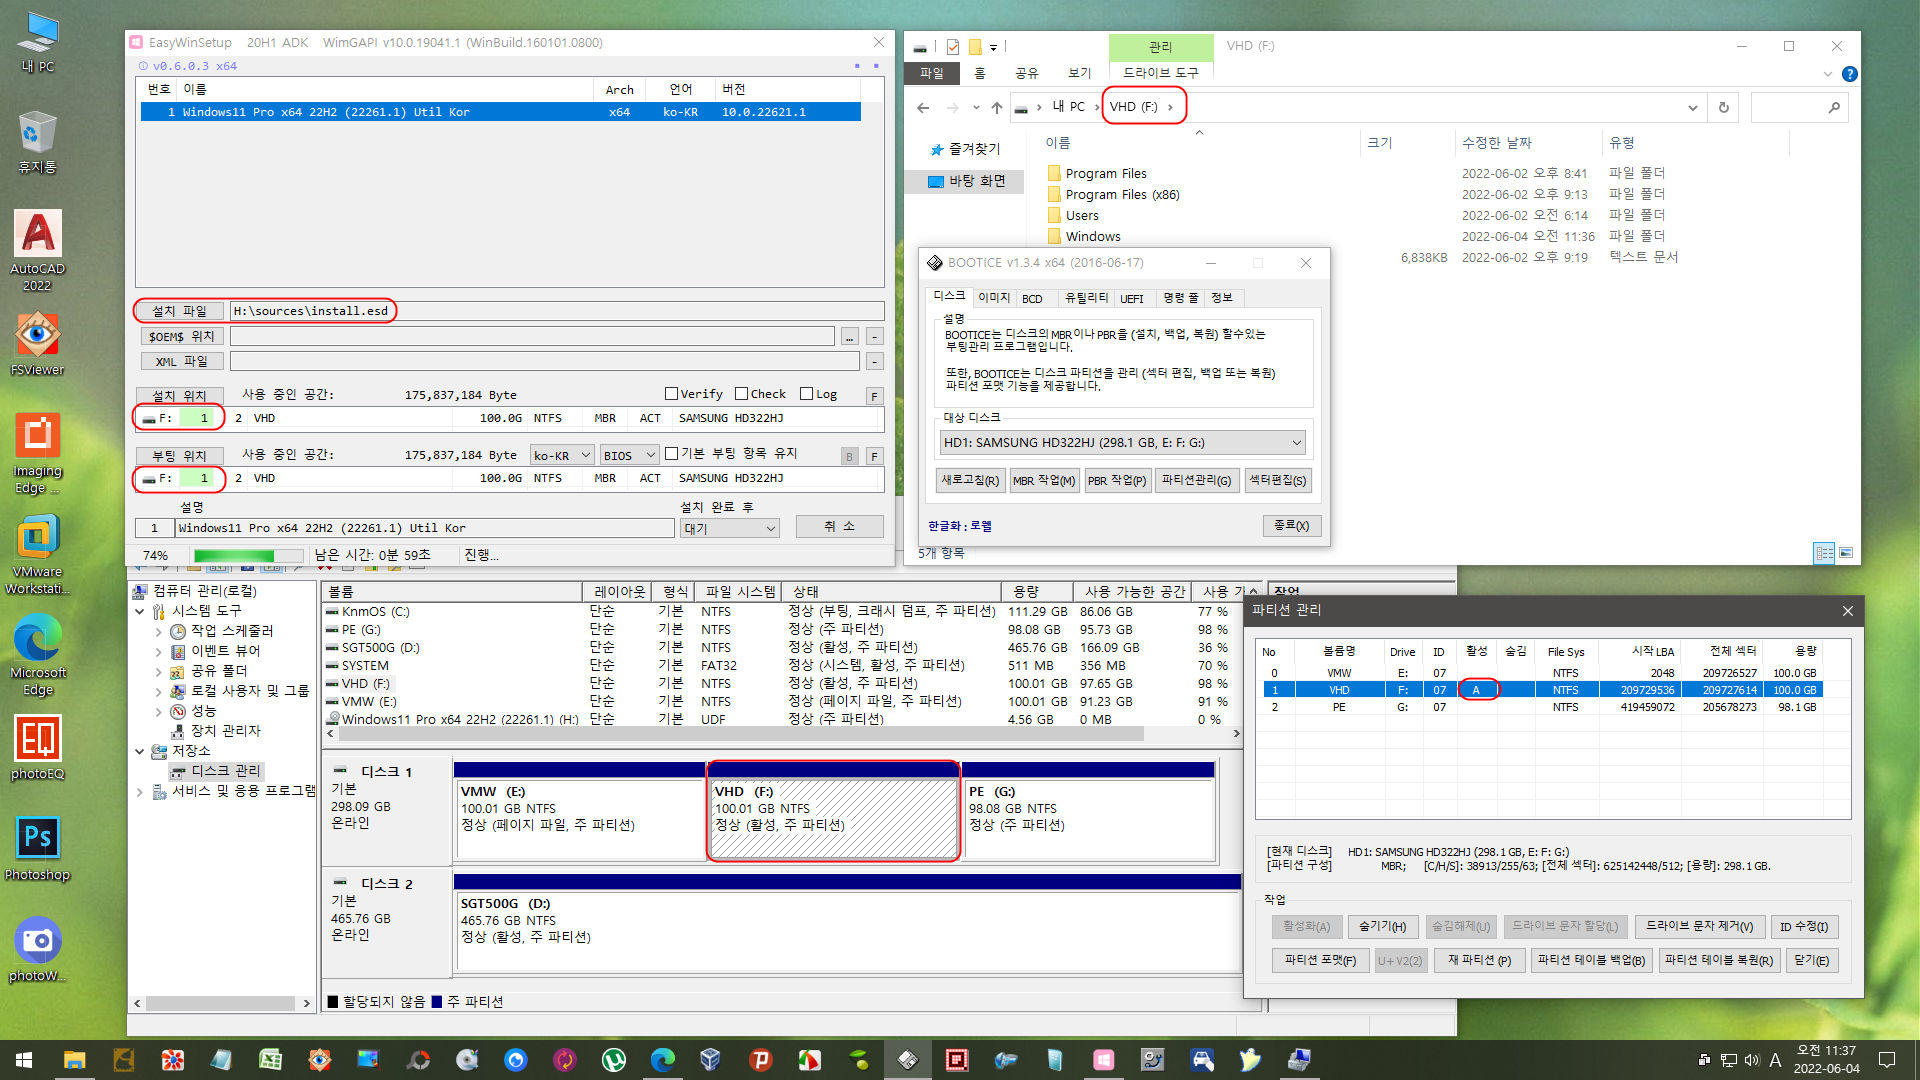The height and width of the screenshot is (1080, 1920).
Task: Switch Explorer to large icons view
Action: [x=1846, y=553]
